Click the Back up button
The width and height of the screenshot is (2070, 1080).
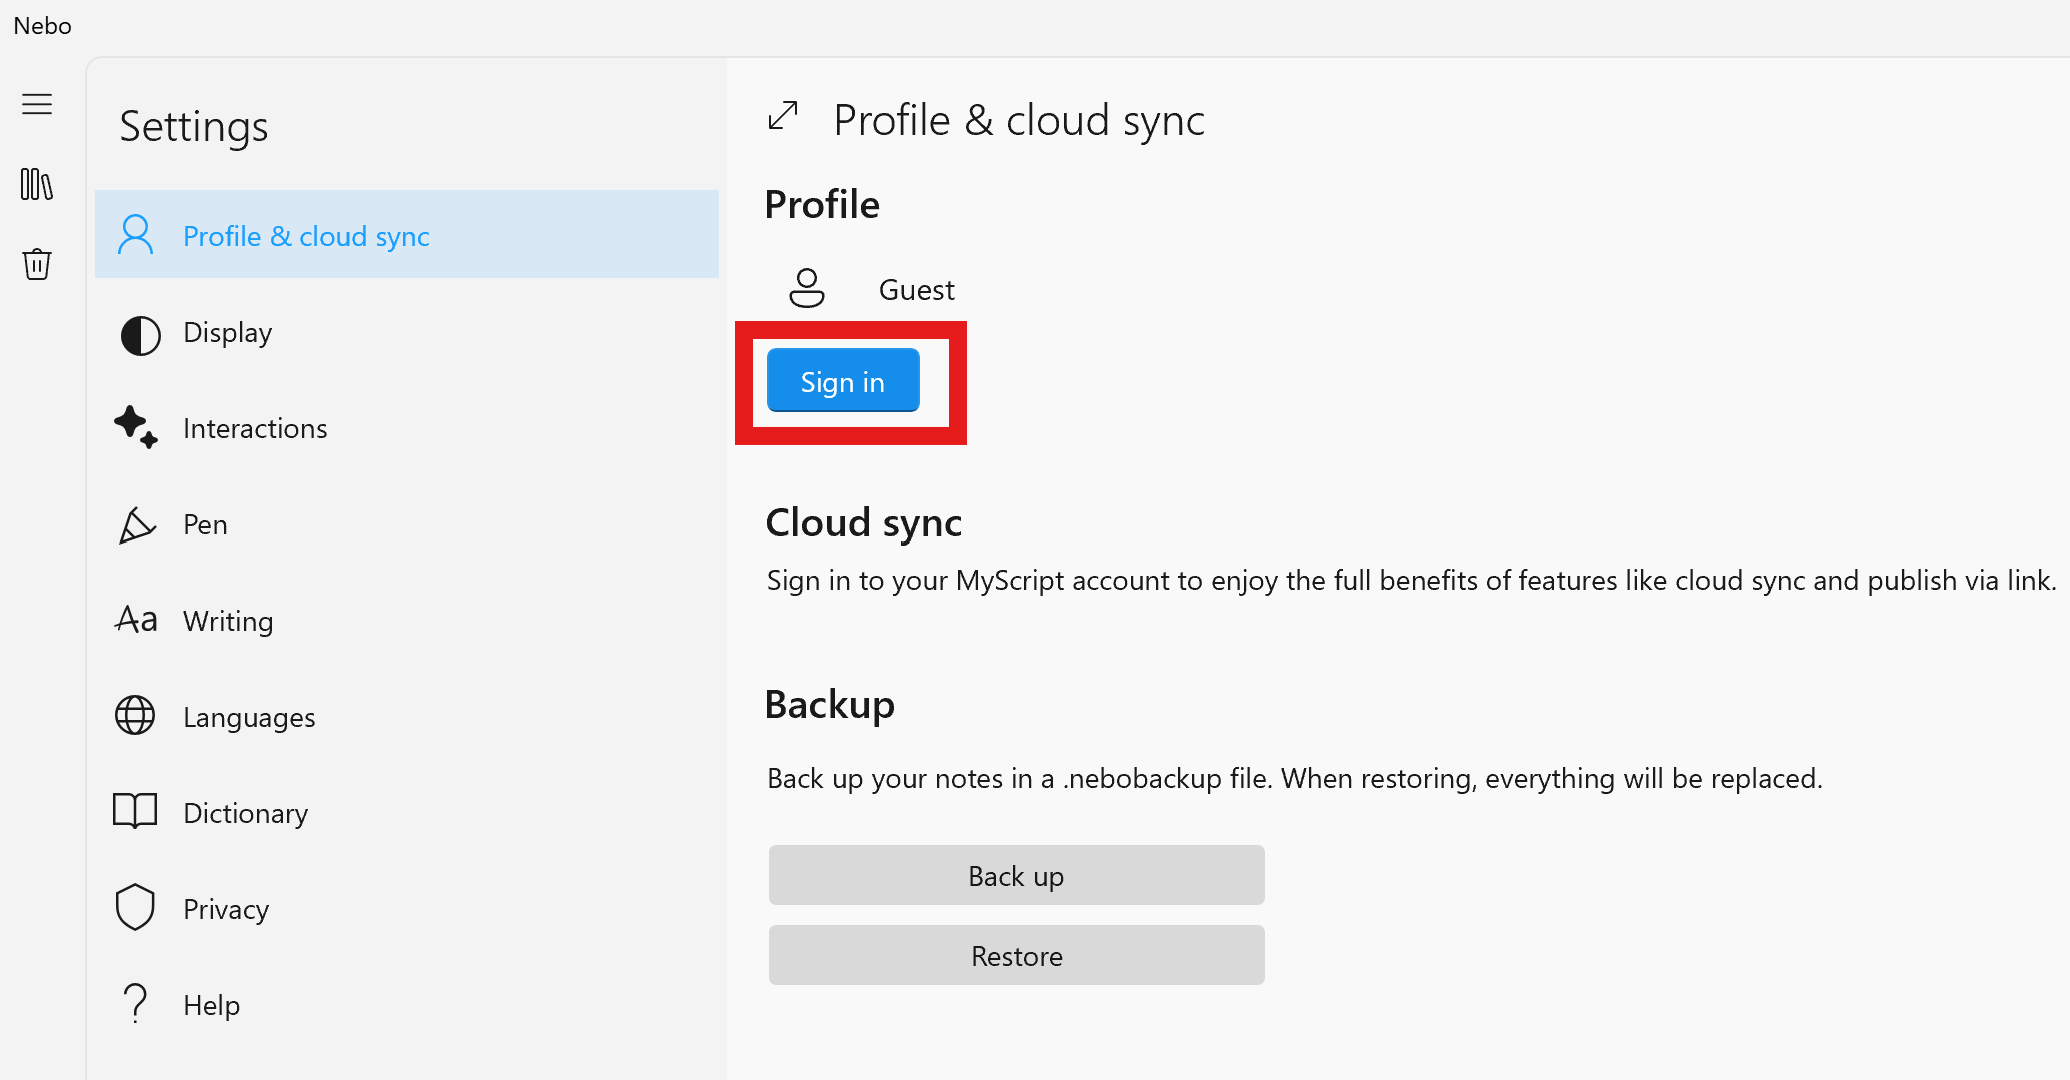[1016, 876]
